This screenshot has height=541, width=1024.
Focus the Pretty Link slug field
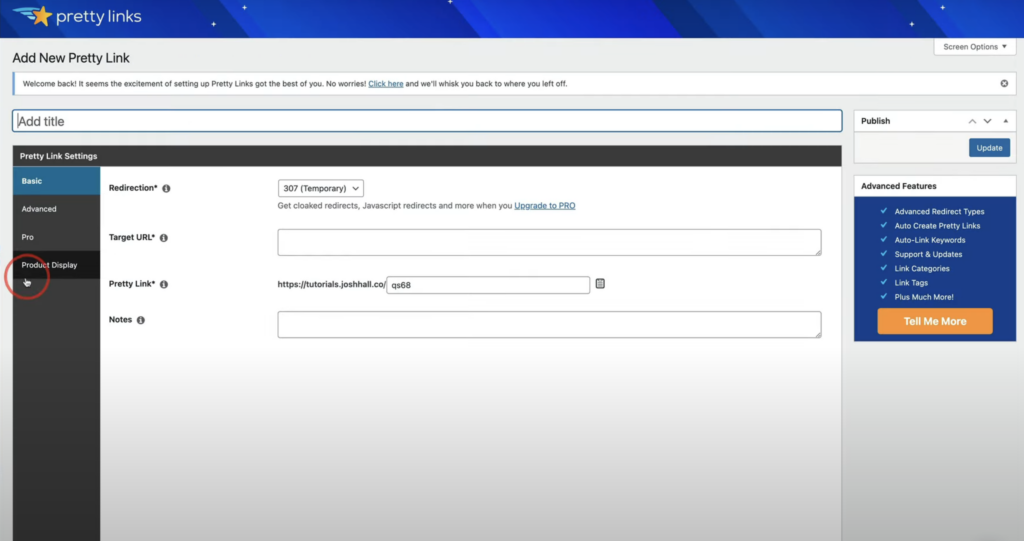[488, 285]
